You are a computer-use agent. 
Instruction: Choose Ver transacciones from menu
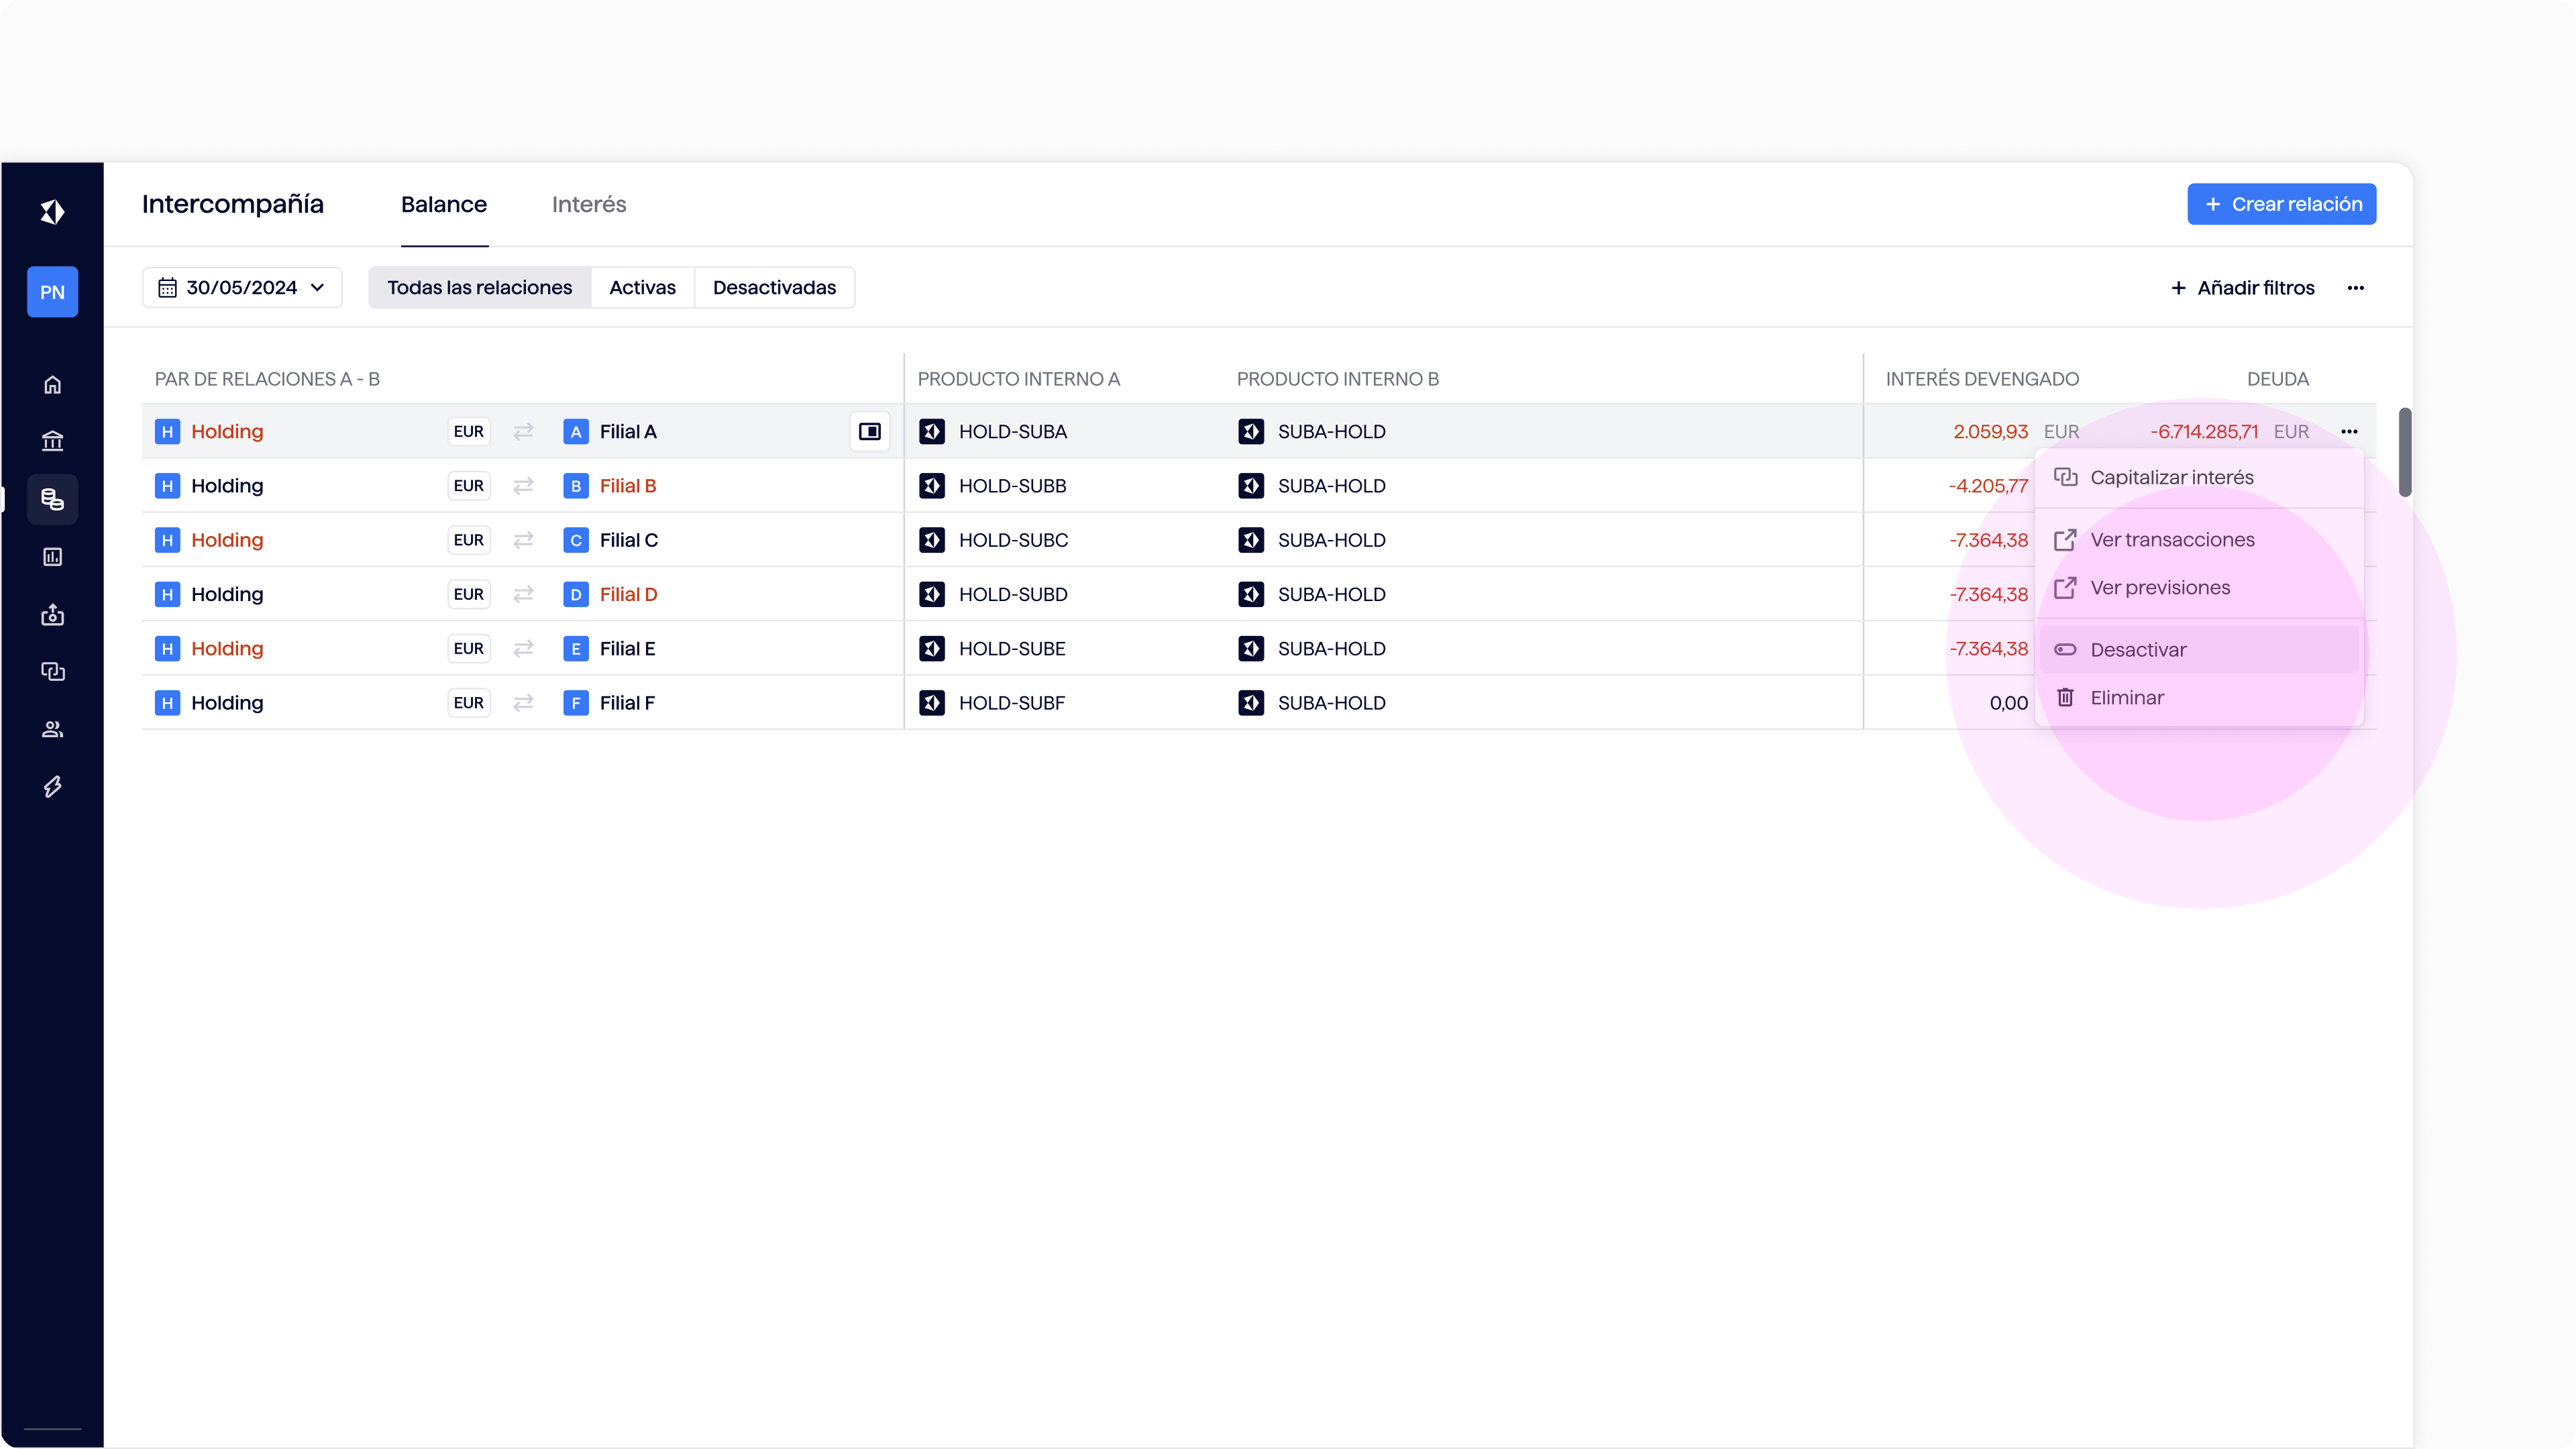tap(2199, 540)
